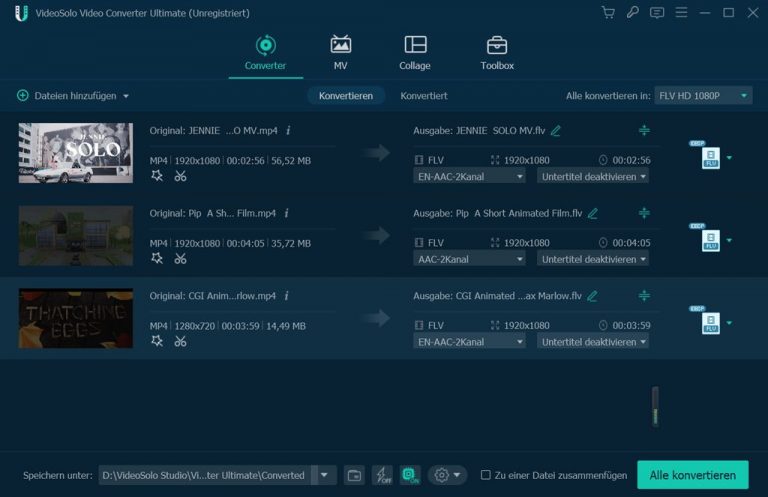This screenshot has width=768, height=497.
Task: Select the THATCHING EGGS video thumbnail
Action: point(76,319)
